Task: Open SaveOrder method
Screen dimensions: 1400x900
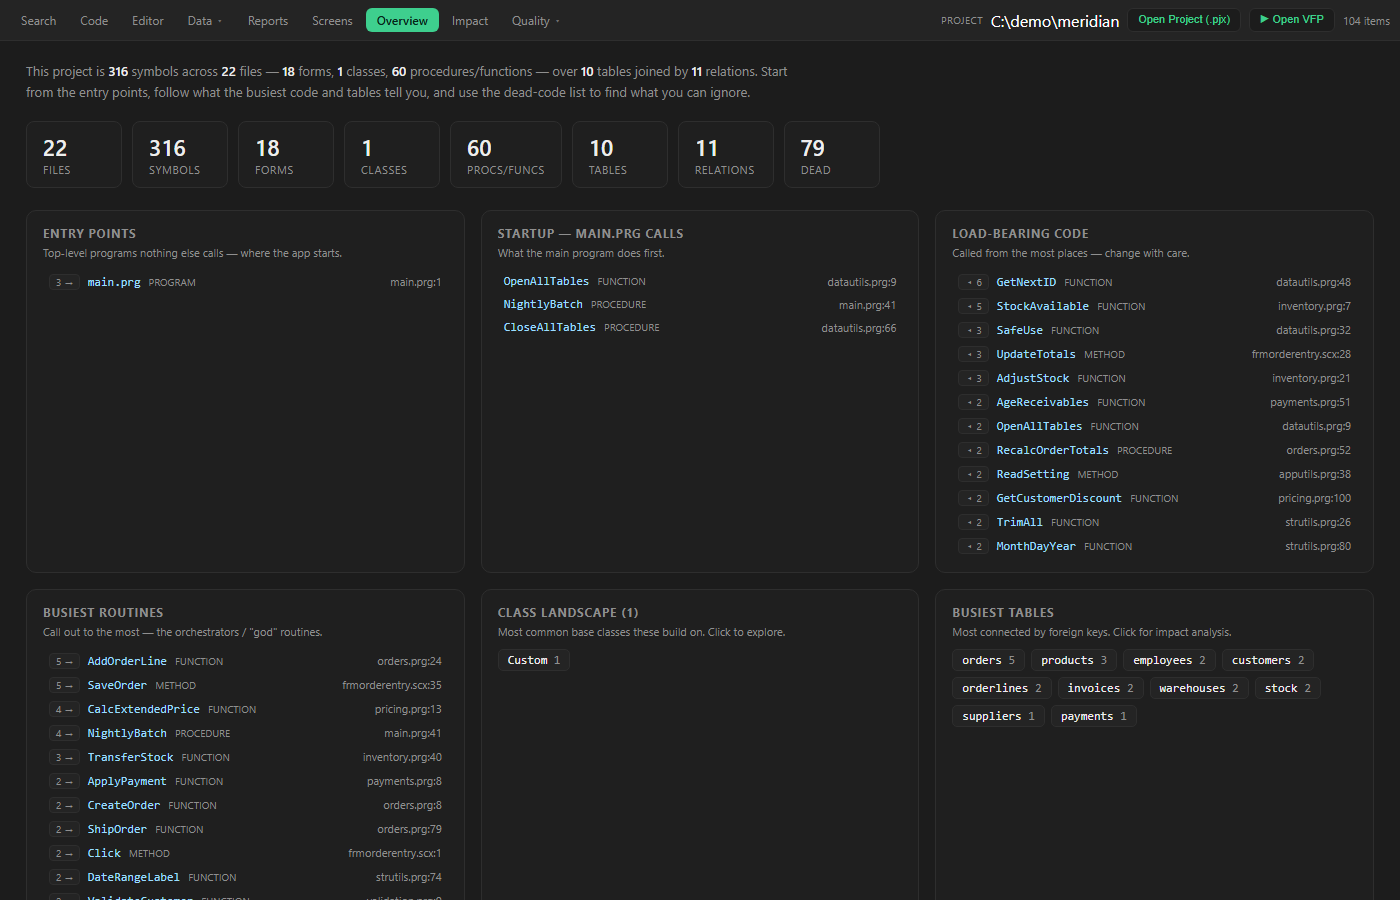Action: [245, 685]
